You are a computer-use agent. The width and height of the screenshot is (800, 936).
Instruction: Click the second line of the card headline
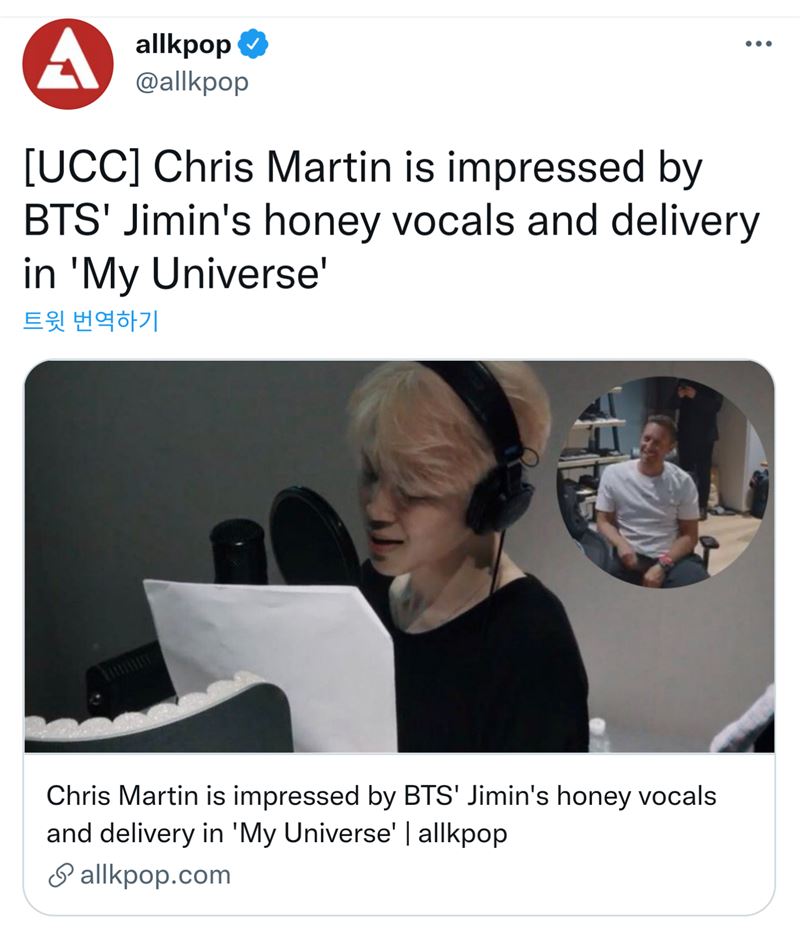(x=277, y=833)
